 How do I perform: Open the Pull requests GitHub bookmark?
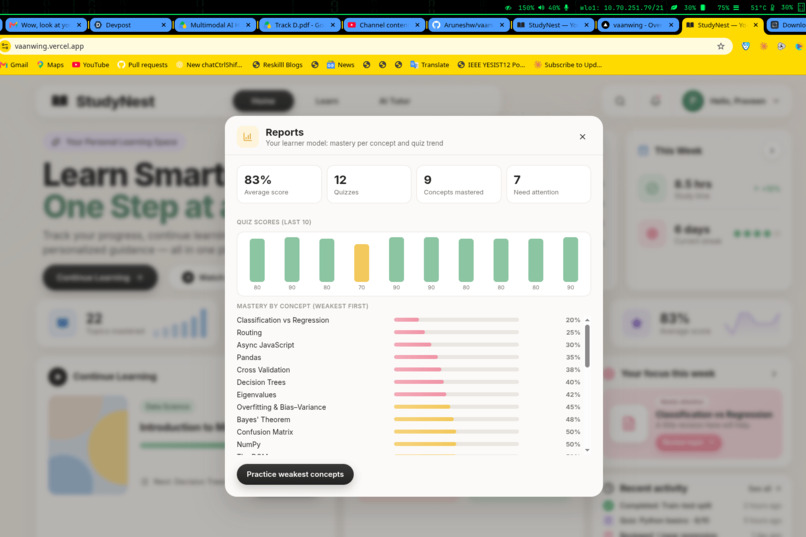pos(142,65)
